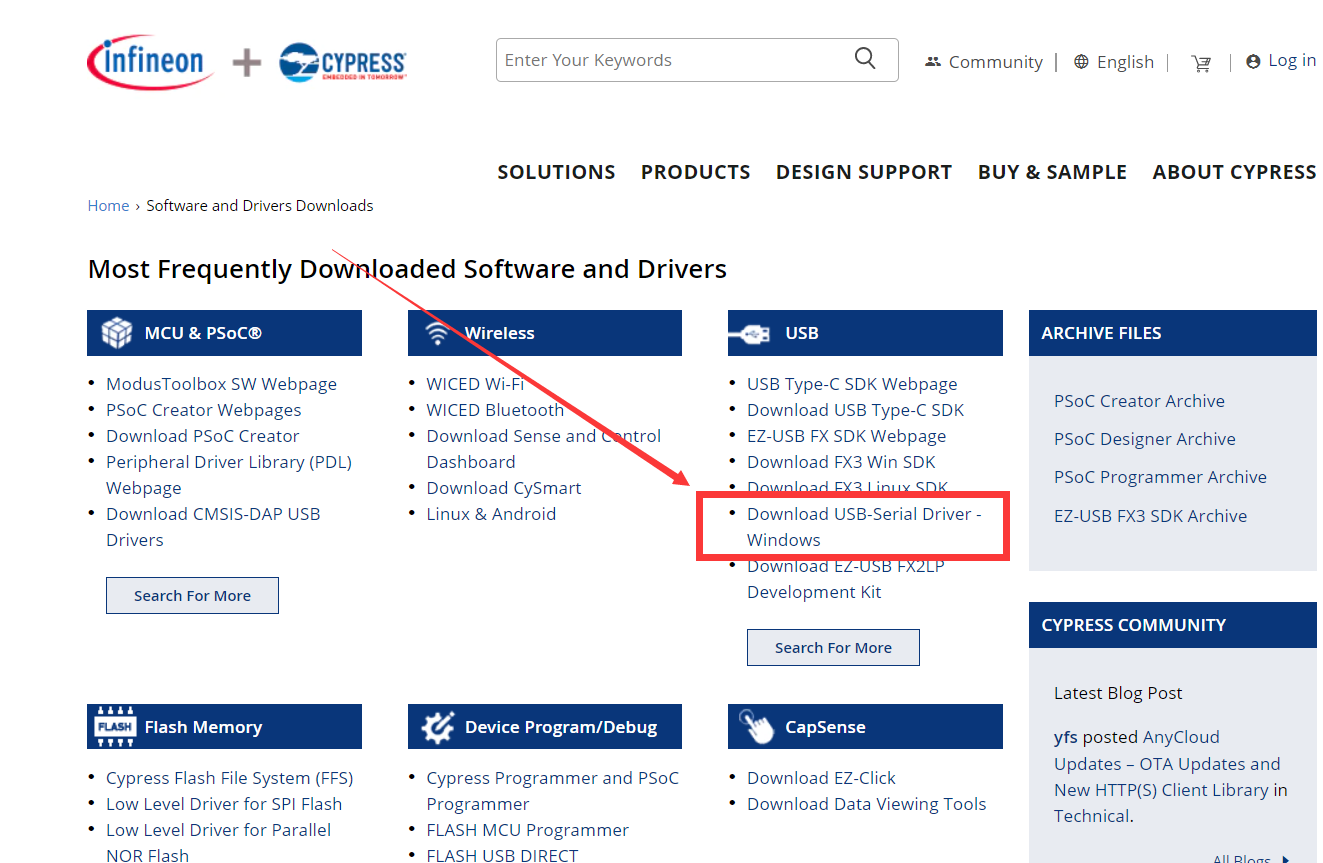The height and width of the screenshot is (863, 1323).
Task: Open ModusToolbox SW Webpage link
Action: (x=221, y=384)
